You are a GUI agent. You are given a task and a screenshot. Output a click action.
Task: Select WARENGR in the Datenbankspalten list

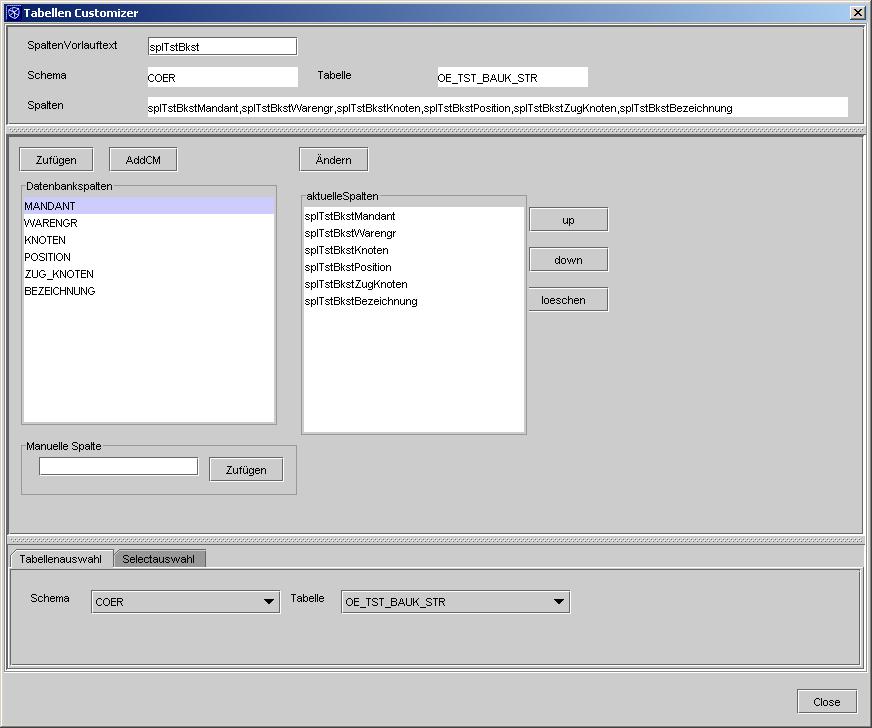click(x=148, y=223)
